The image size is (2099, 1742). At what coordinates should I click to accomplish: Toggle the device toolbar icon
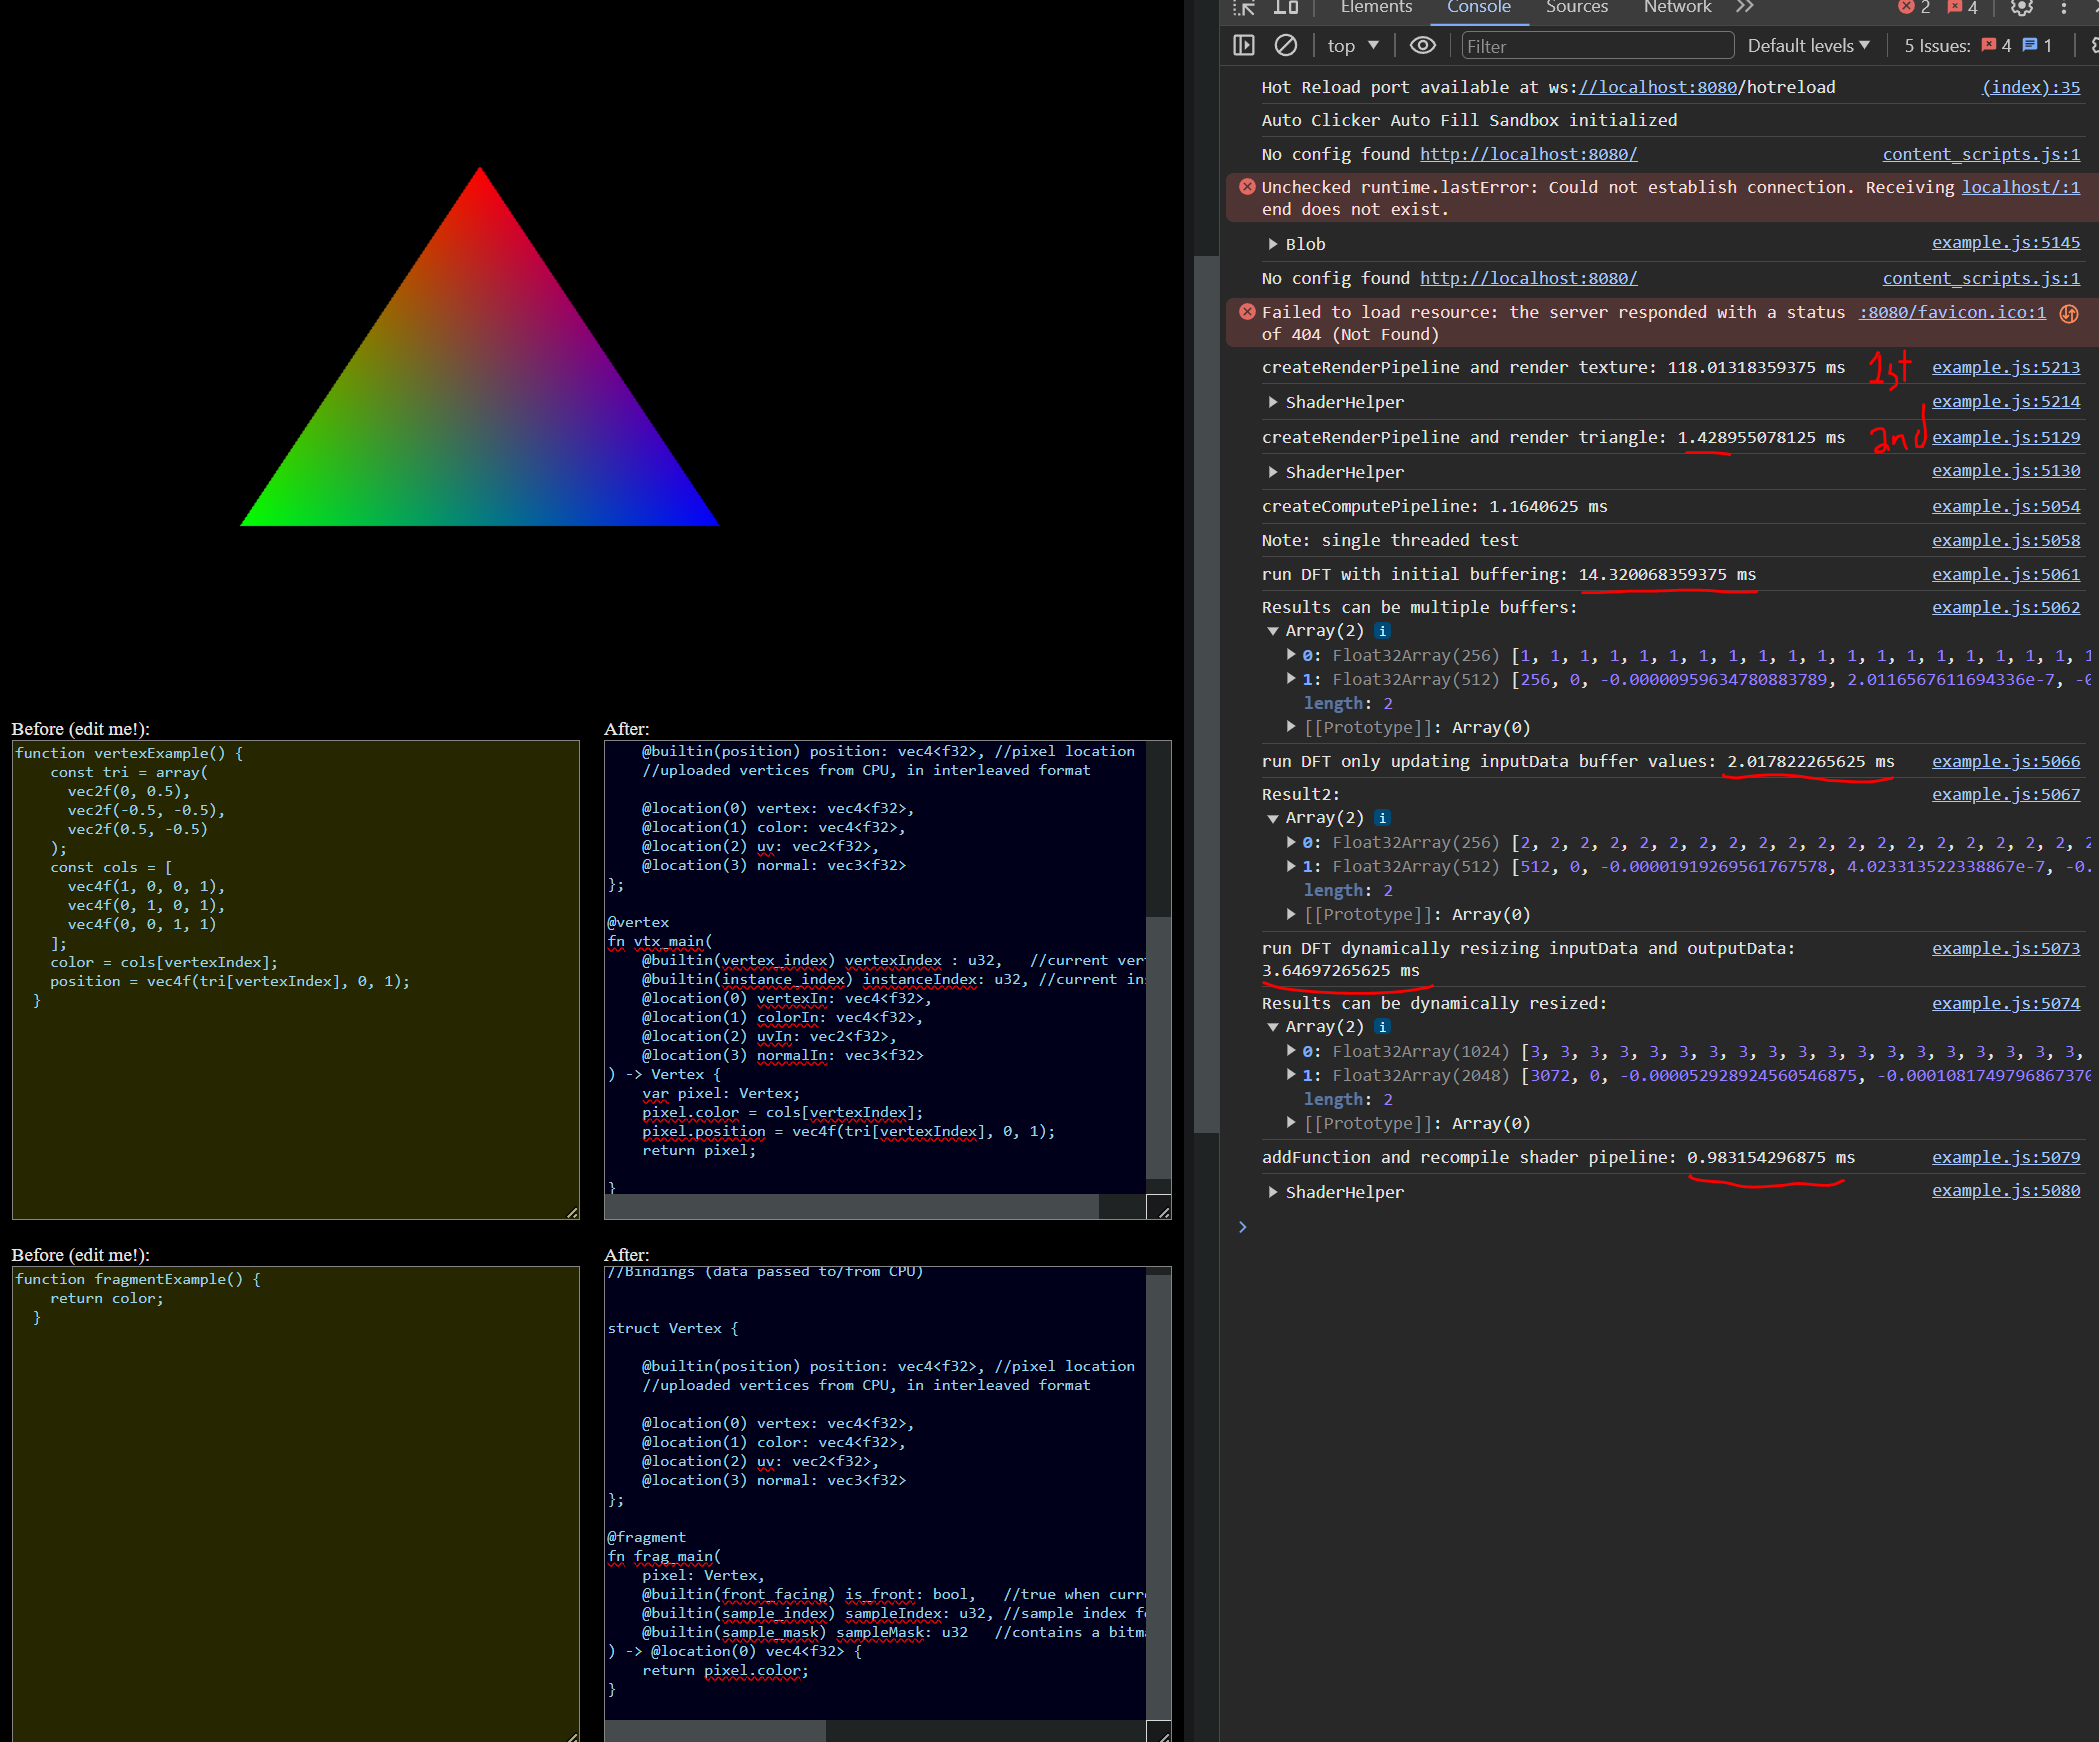[x=1286, y=8]
